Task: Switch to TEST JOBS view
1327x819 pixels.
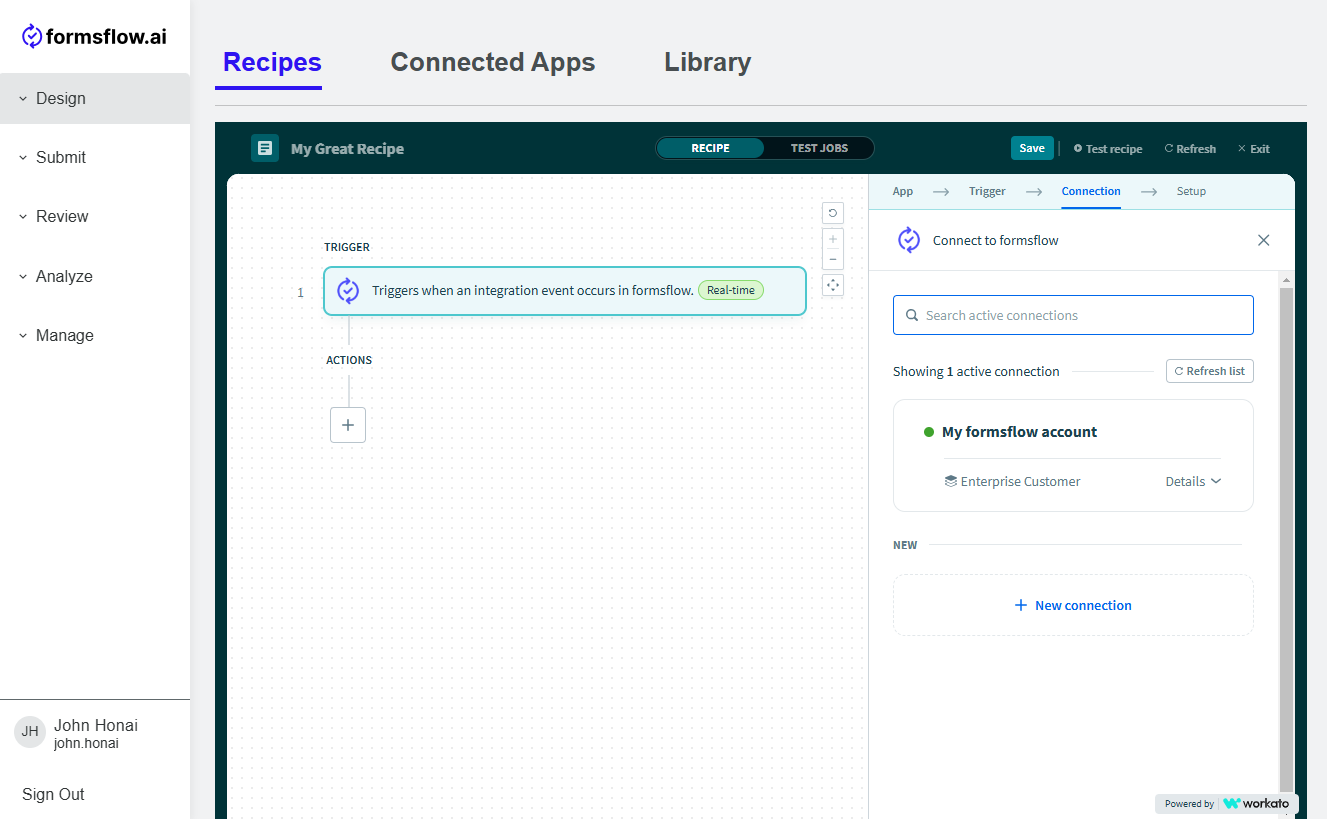Action: (819, 148)
